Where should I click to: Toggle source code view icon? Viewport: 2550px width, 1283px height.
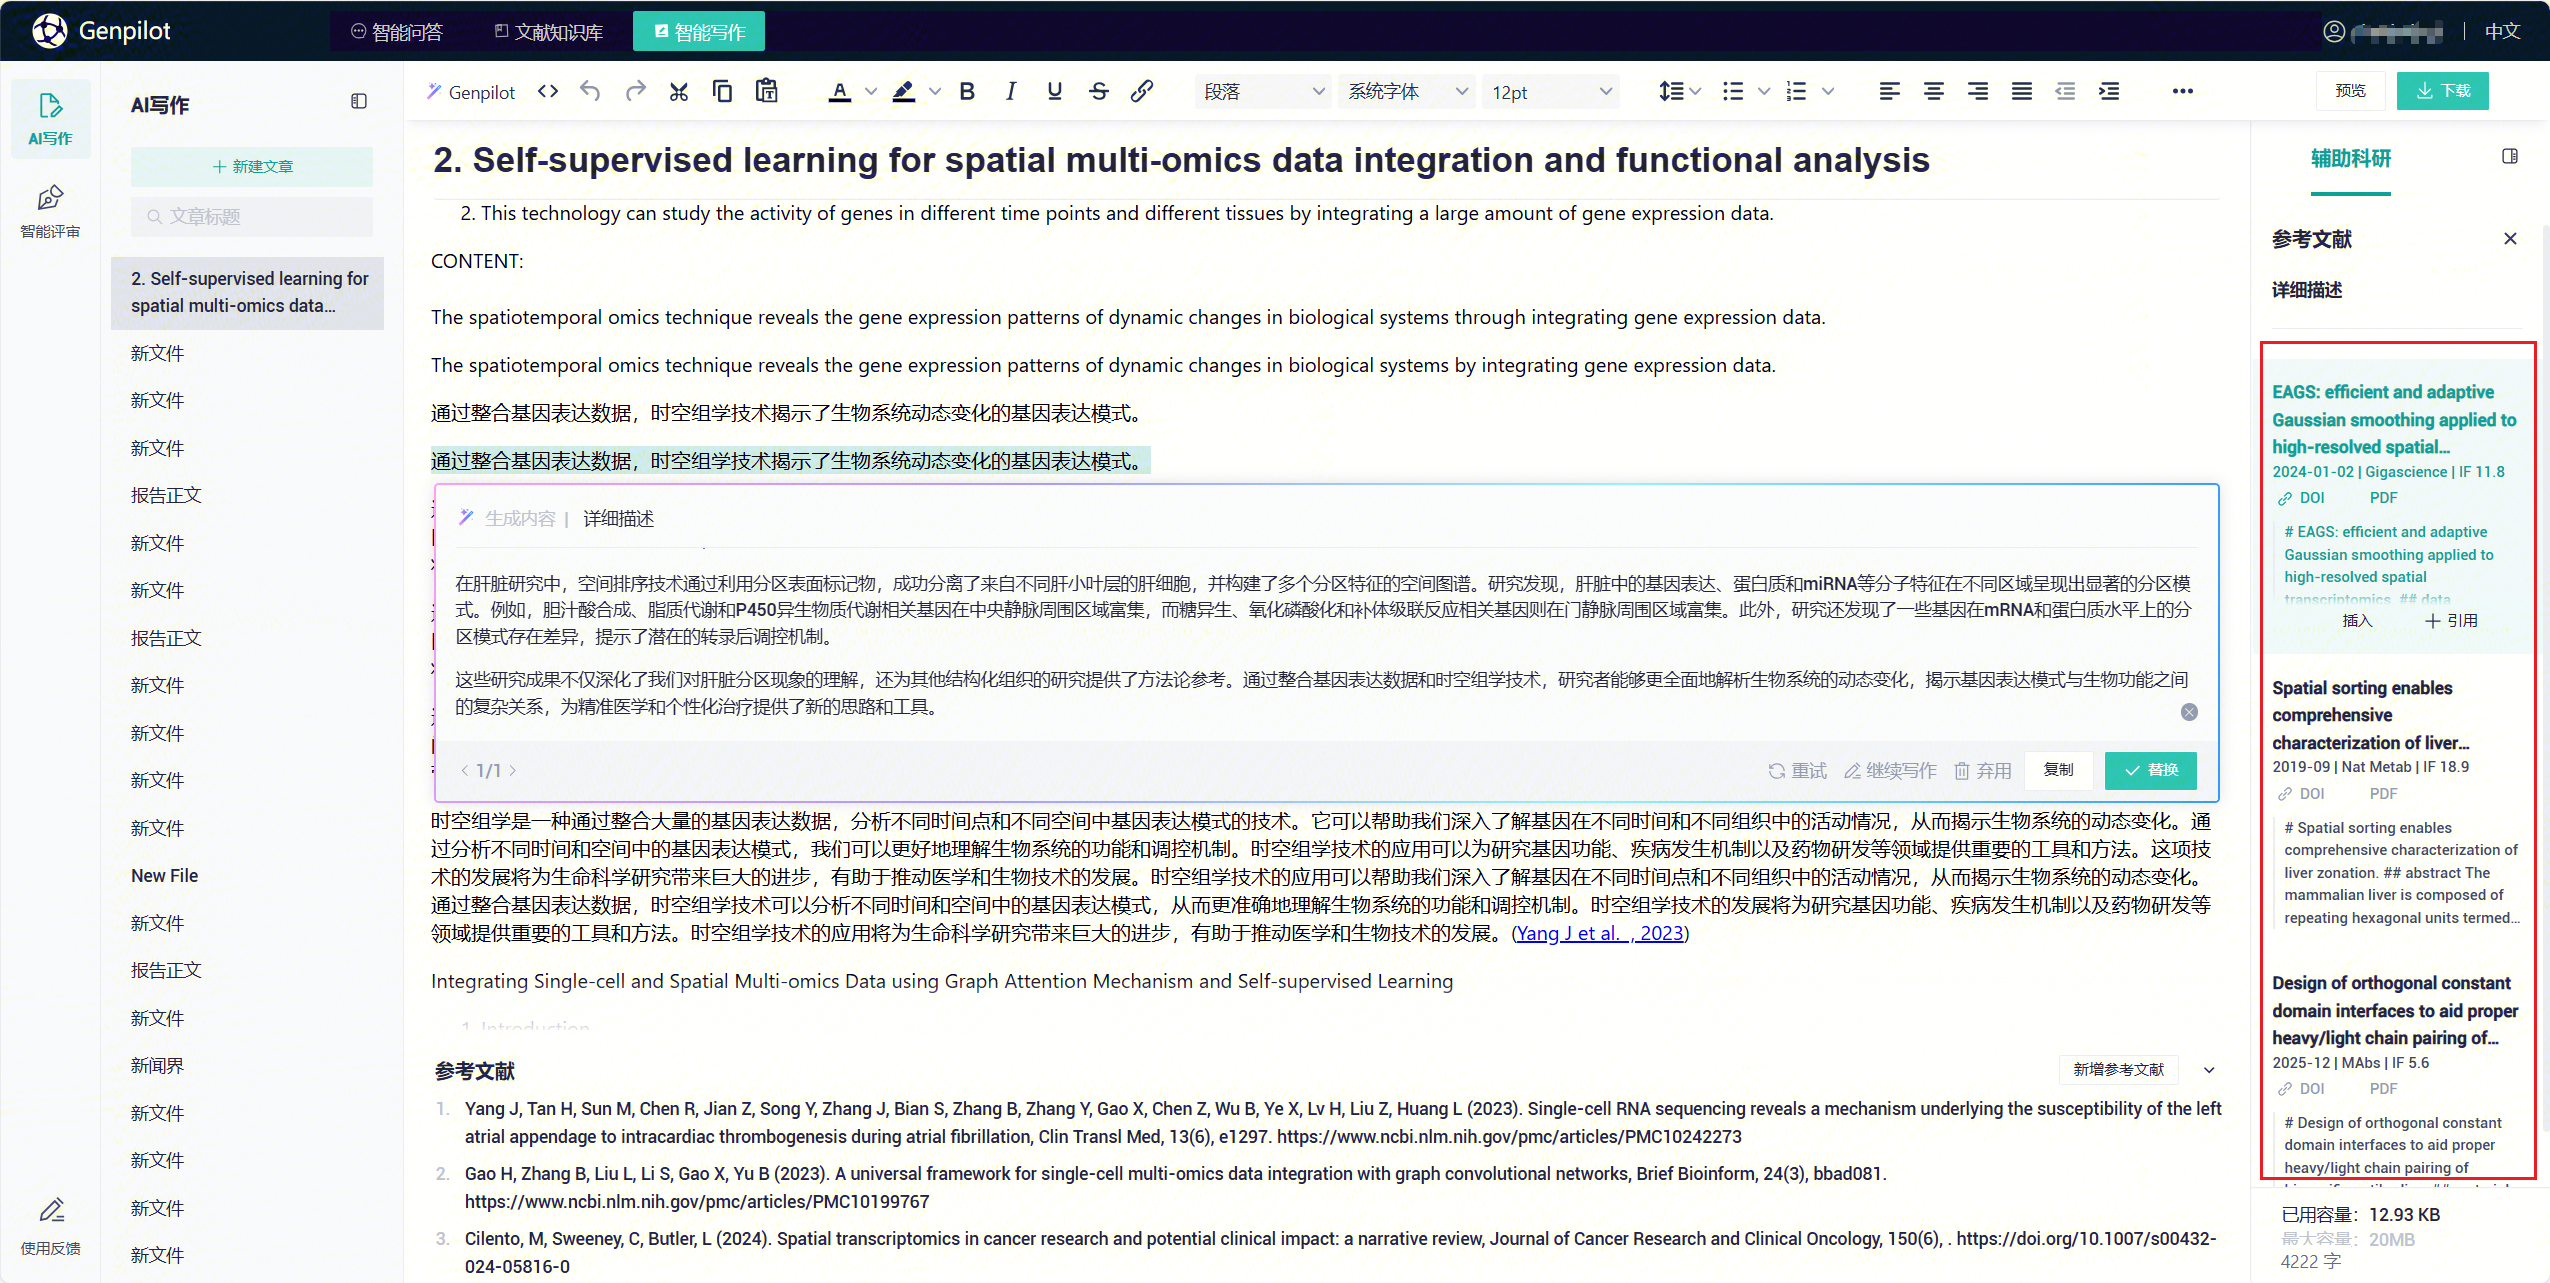click(x=548, y=92)
